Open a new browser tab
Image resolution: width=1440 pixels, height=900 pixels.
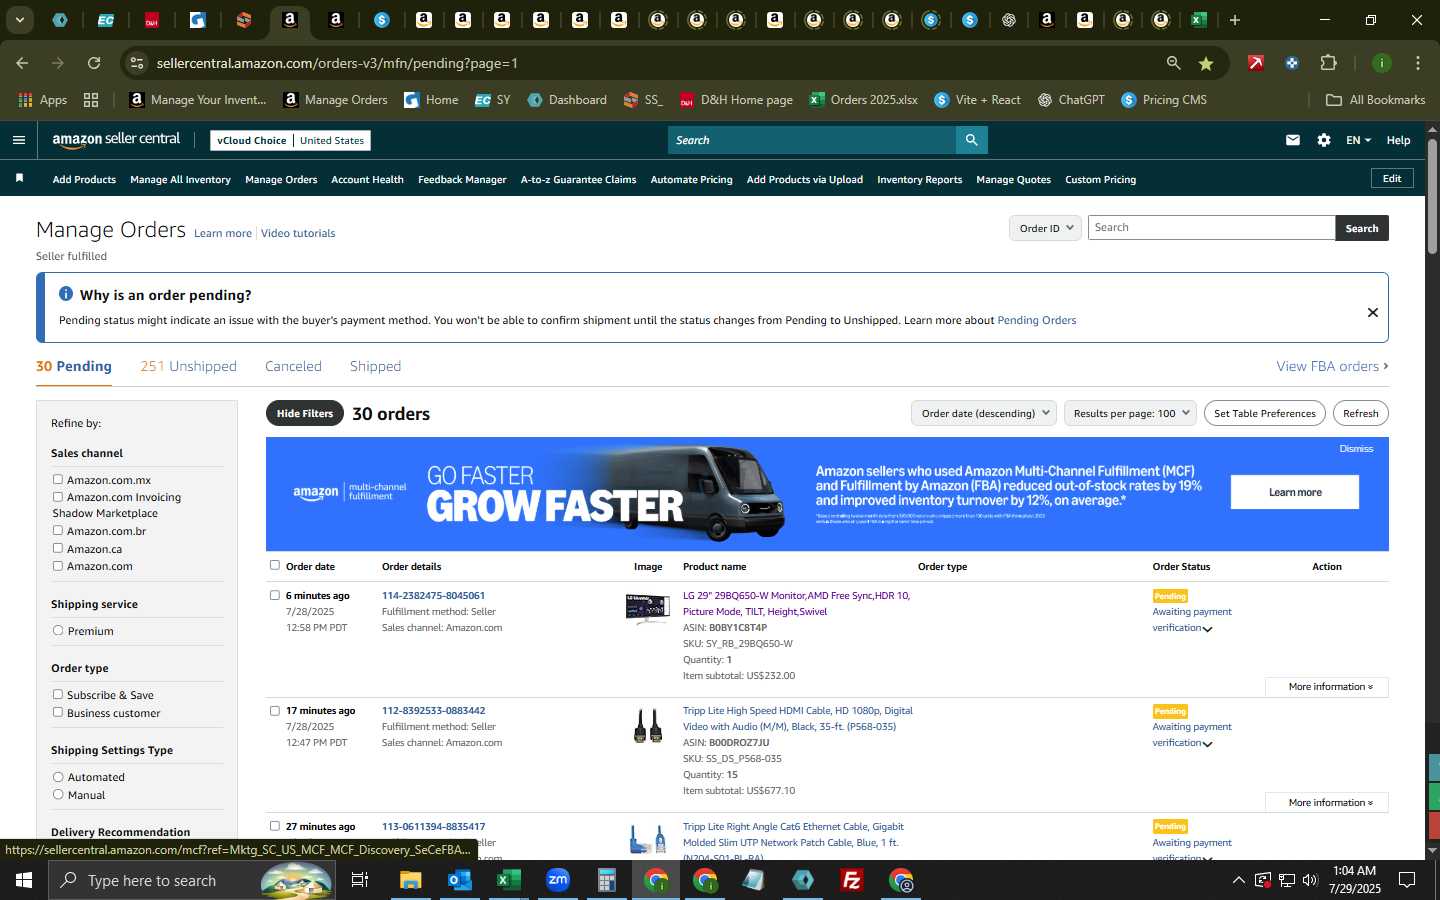1235,20
